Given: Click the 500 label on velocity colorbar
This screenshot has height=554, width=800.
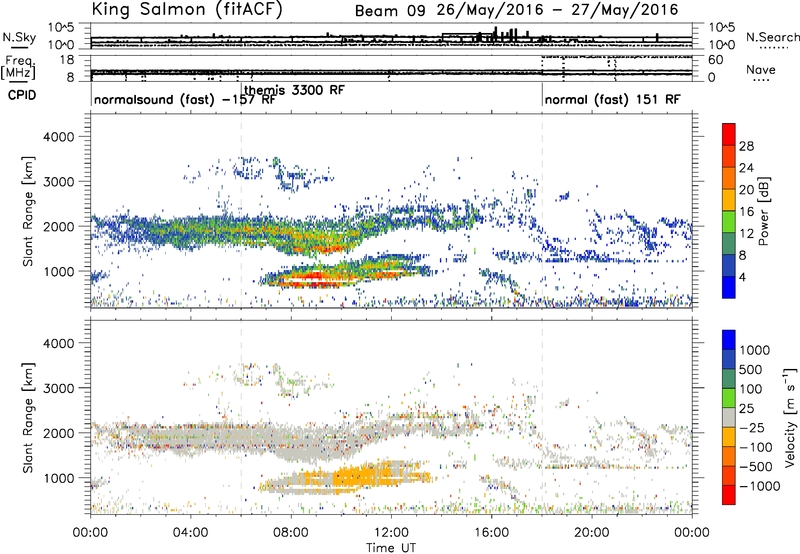Looking at the screenshot, I should [x=751, y=369].
